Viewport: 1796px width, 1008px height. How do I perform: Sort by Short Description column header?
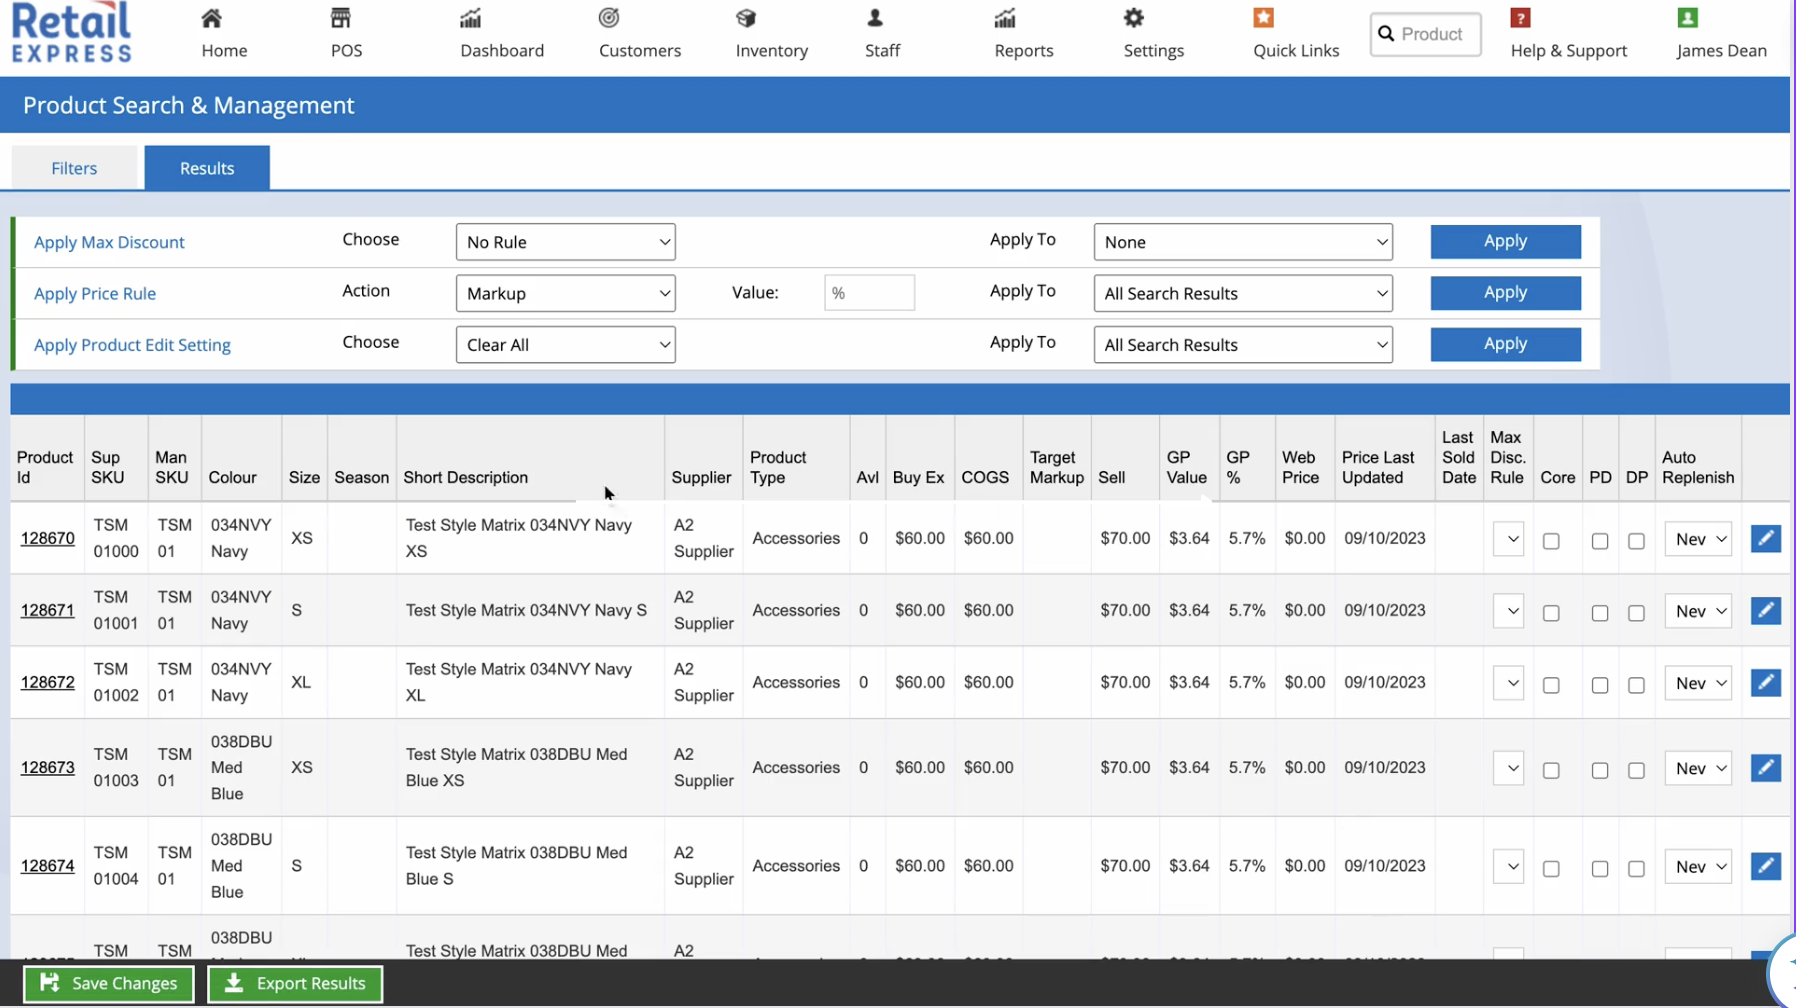click(x=465, y=478)
